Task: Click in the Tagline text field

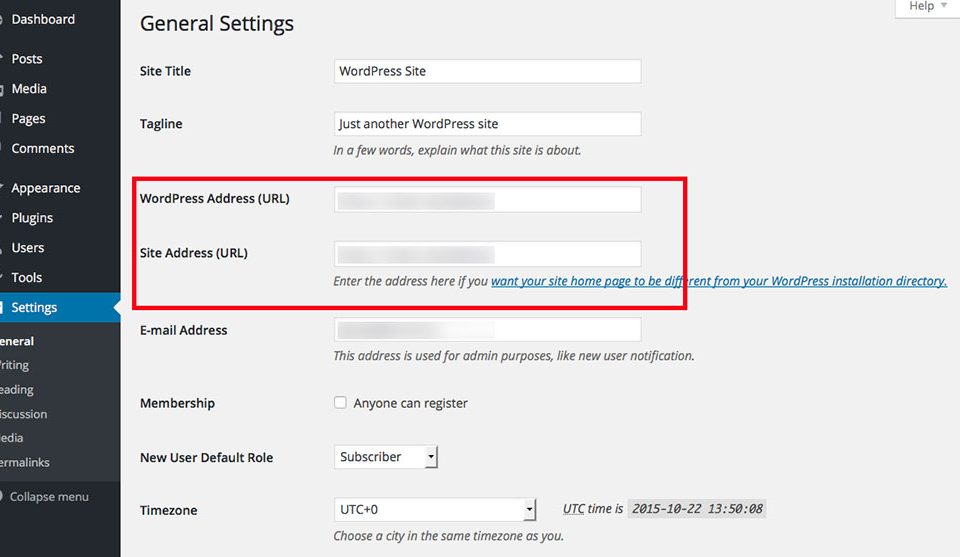Action: 487,124
